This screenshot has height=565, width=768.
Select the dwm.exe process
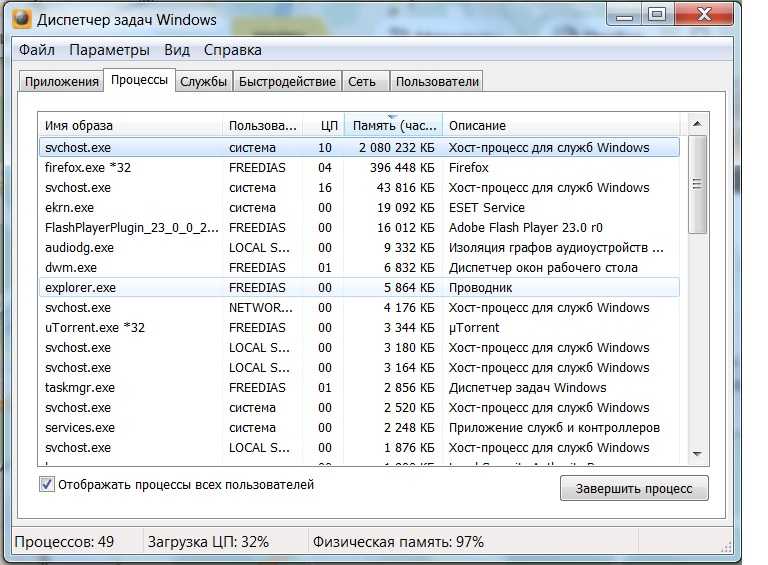[359, 268]
